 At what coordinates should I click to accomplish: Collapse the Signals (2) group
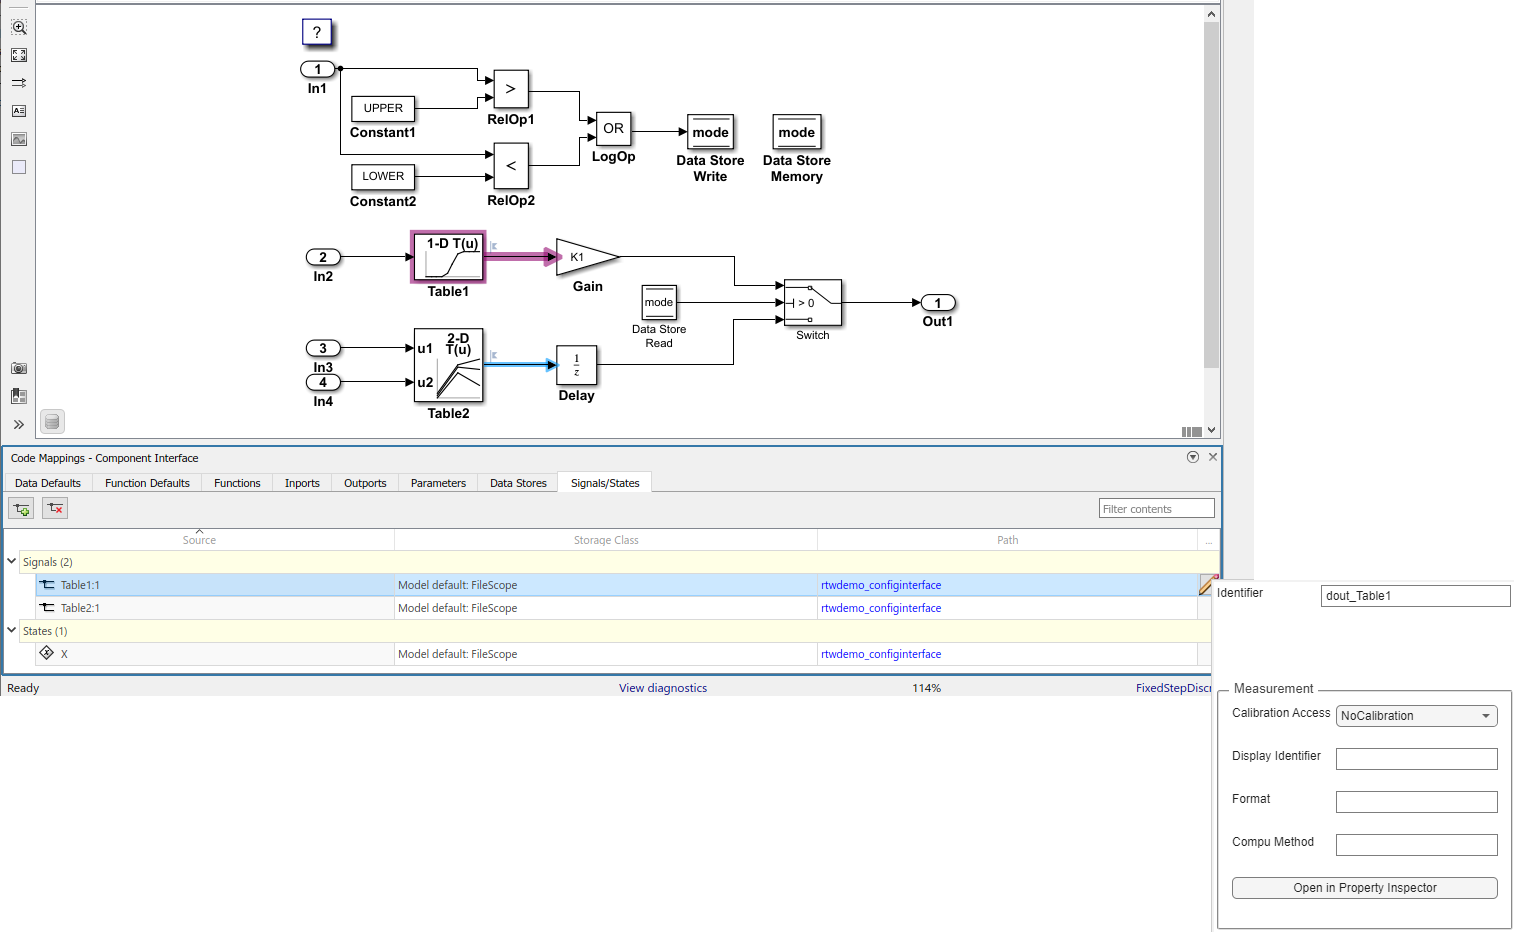12,562
